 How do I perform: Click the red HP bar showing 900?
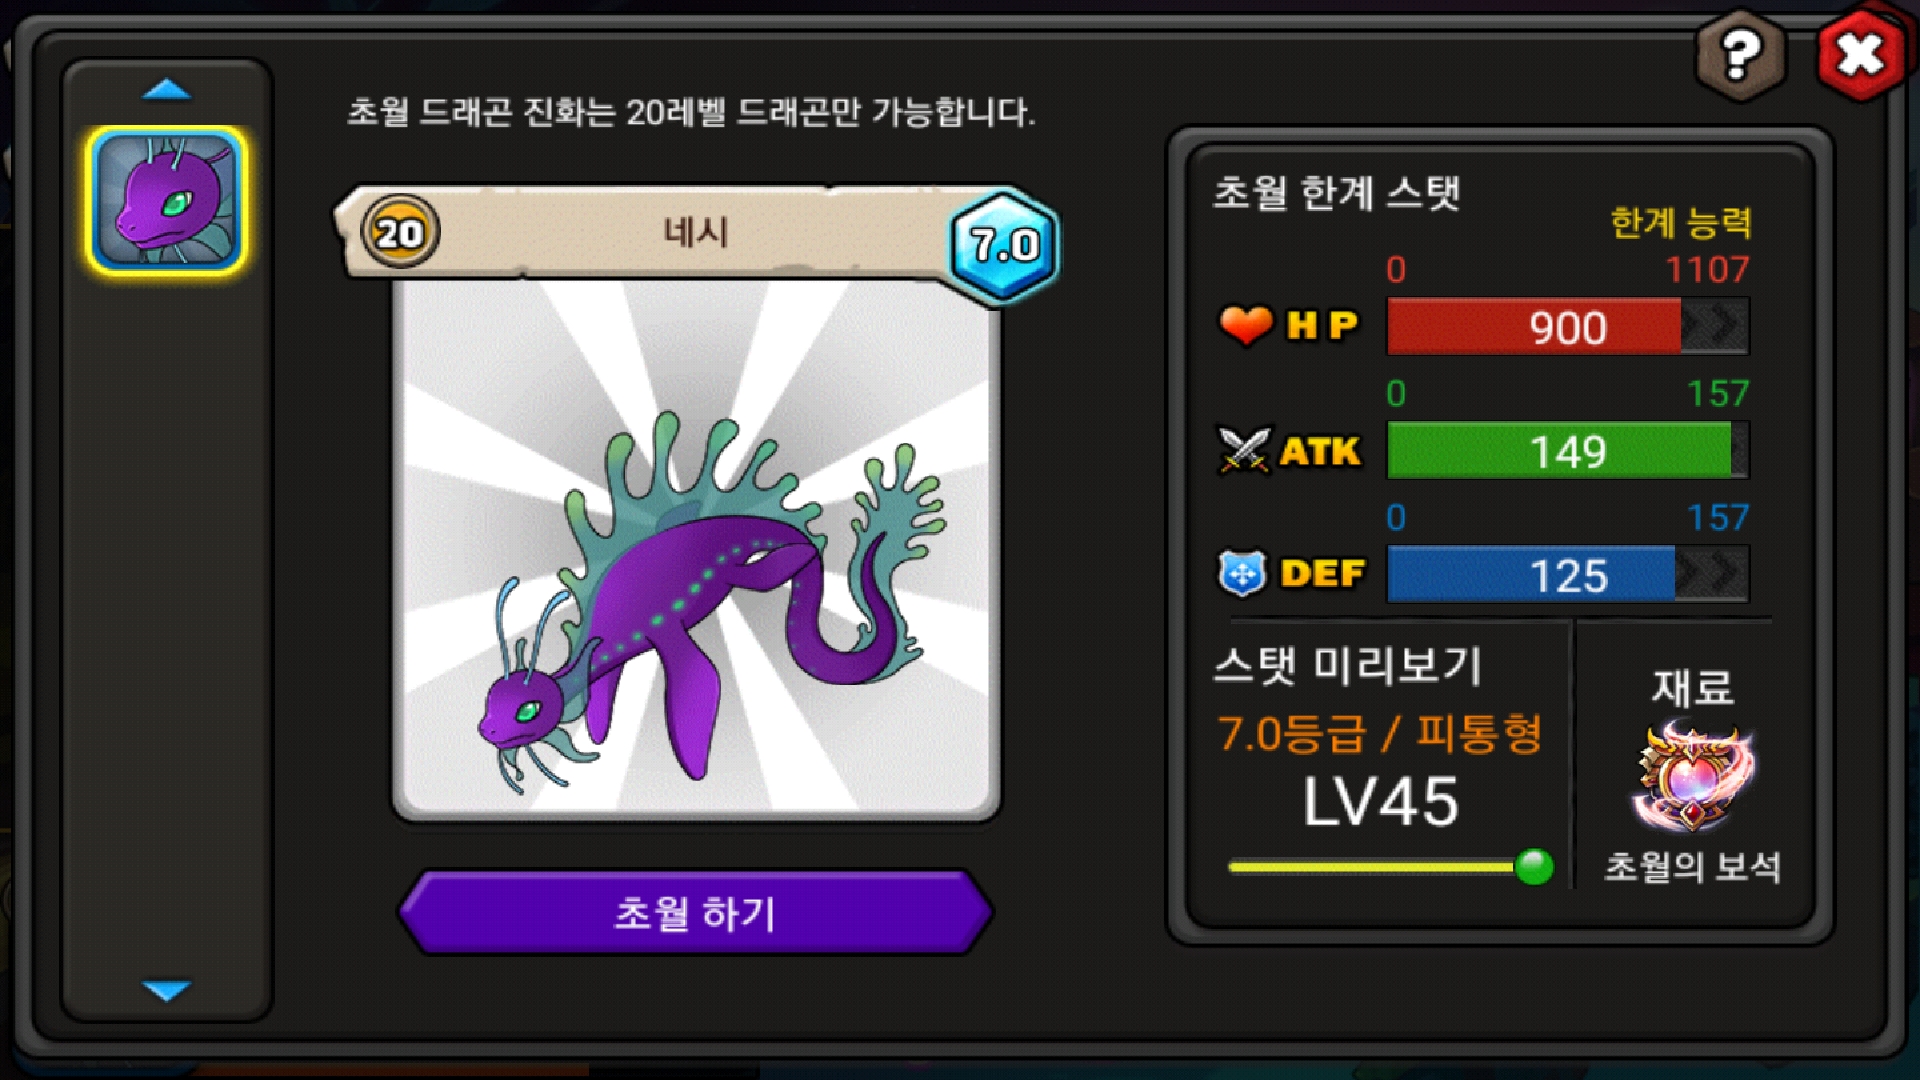click(1568, 326)
